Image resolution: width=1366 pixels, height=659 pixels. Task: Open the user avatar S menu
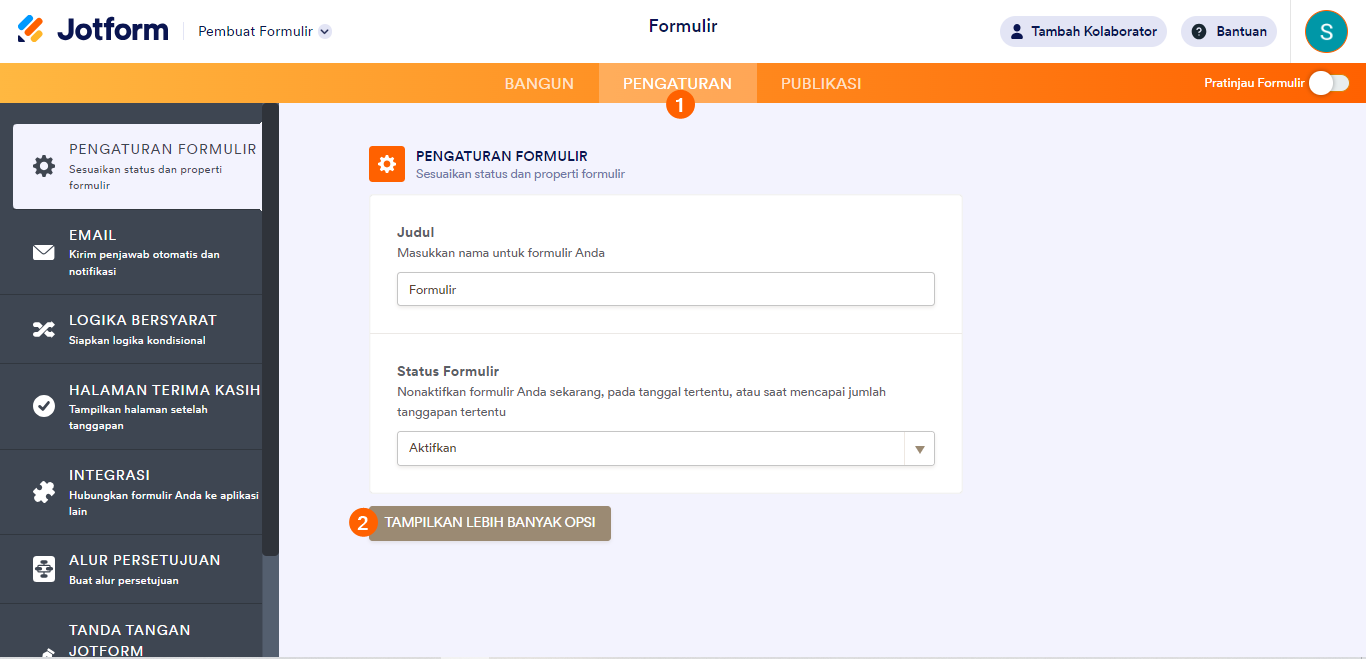pyautogui.click(x=1326, y=31)
